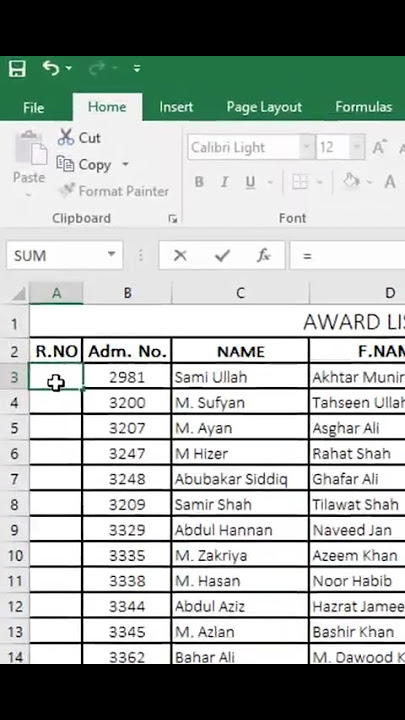Click on cell with 3247
The height and width of the screenshot is (720, 405).
tap(127, 454)
